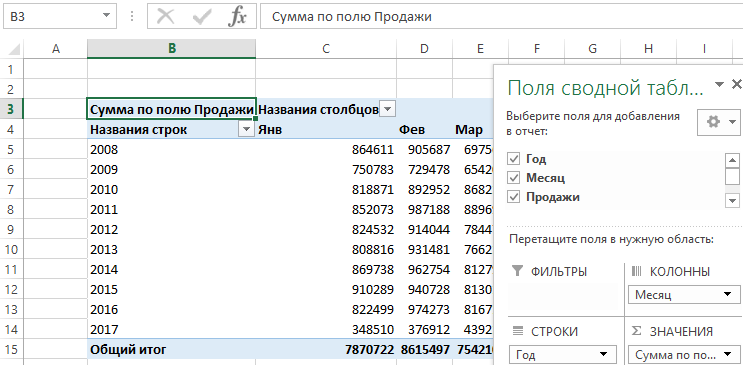743x365 pixels.
Task: Select row 15 header
Action: click(x=11, y=350)
